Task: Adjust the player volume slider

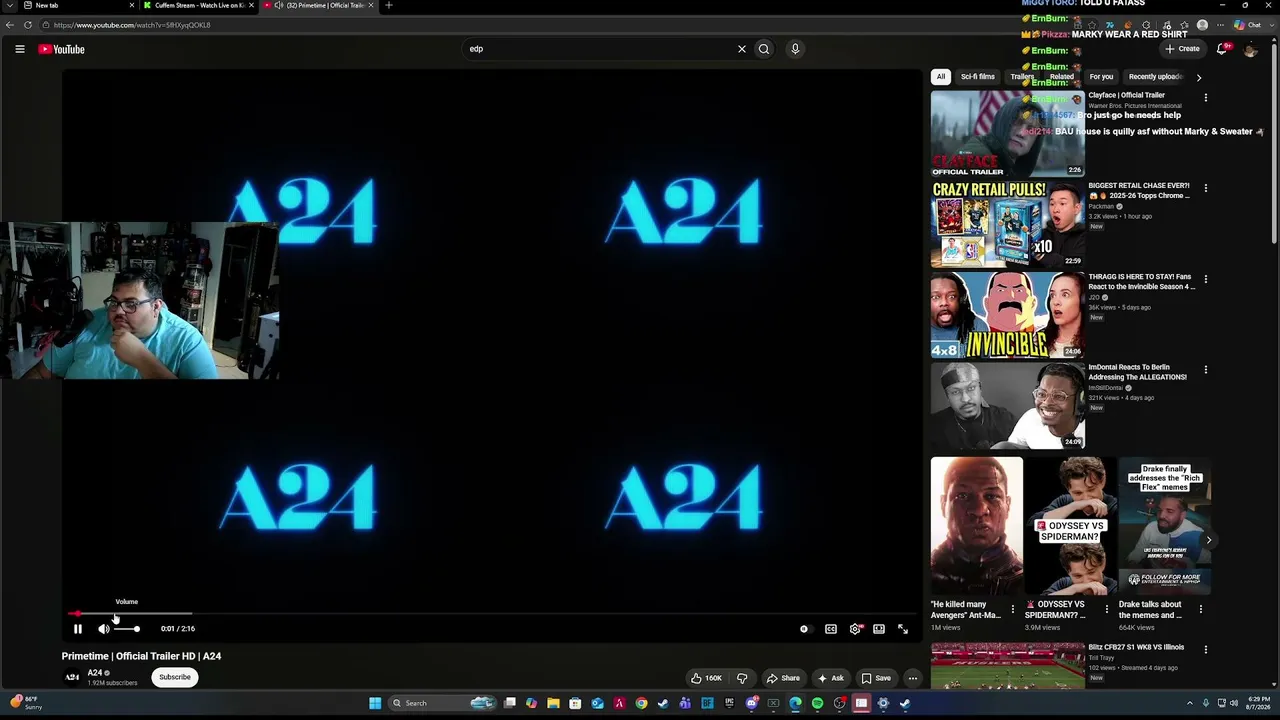Action: [x=127, y=629]
